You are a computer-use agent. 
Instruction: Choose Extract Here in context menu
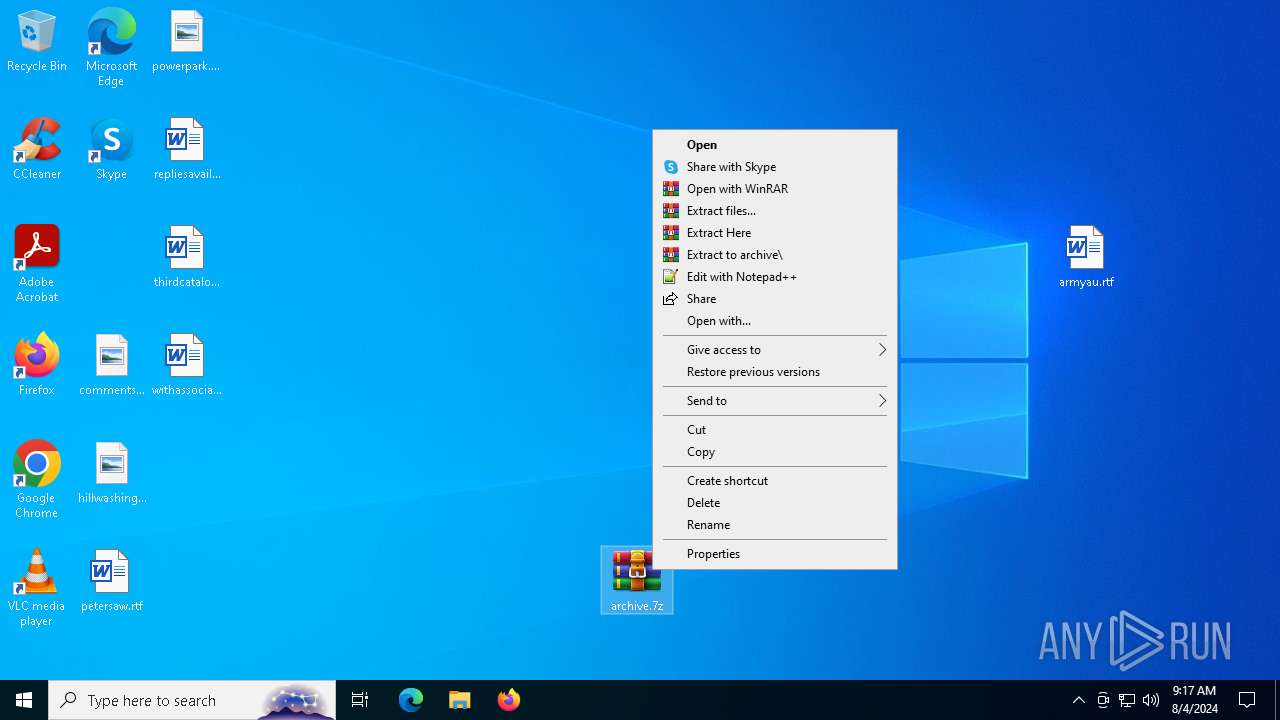click(x=775, y=233)
